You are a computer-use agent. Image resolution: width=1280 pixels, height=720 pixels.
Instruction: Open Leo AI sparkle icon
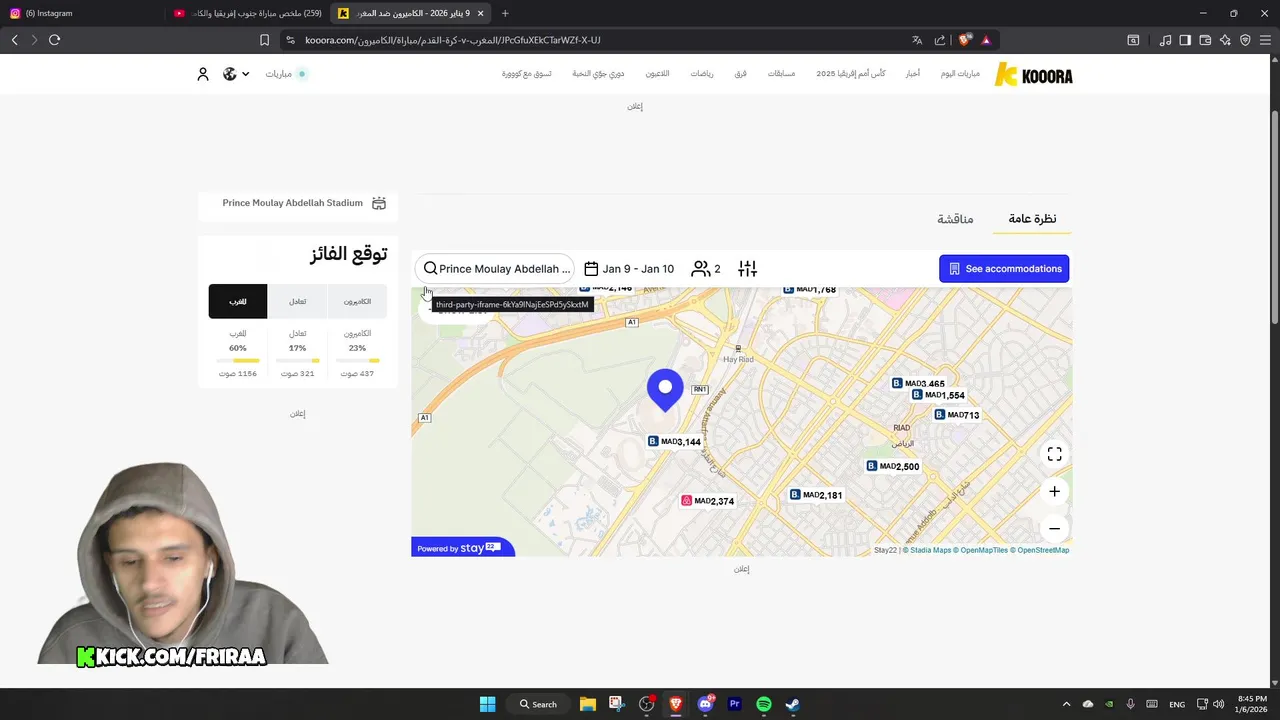point(1225,40)
